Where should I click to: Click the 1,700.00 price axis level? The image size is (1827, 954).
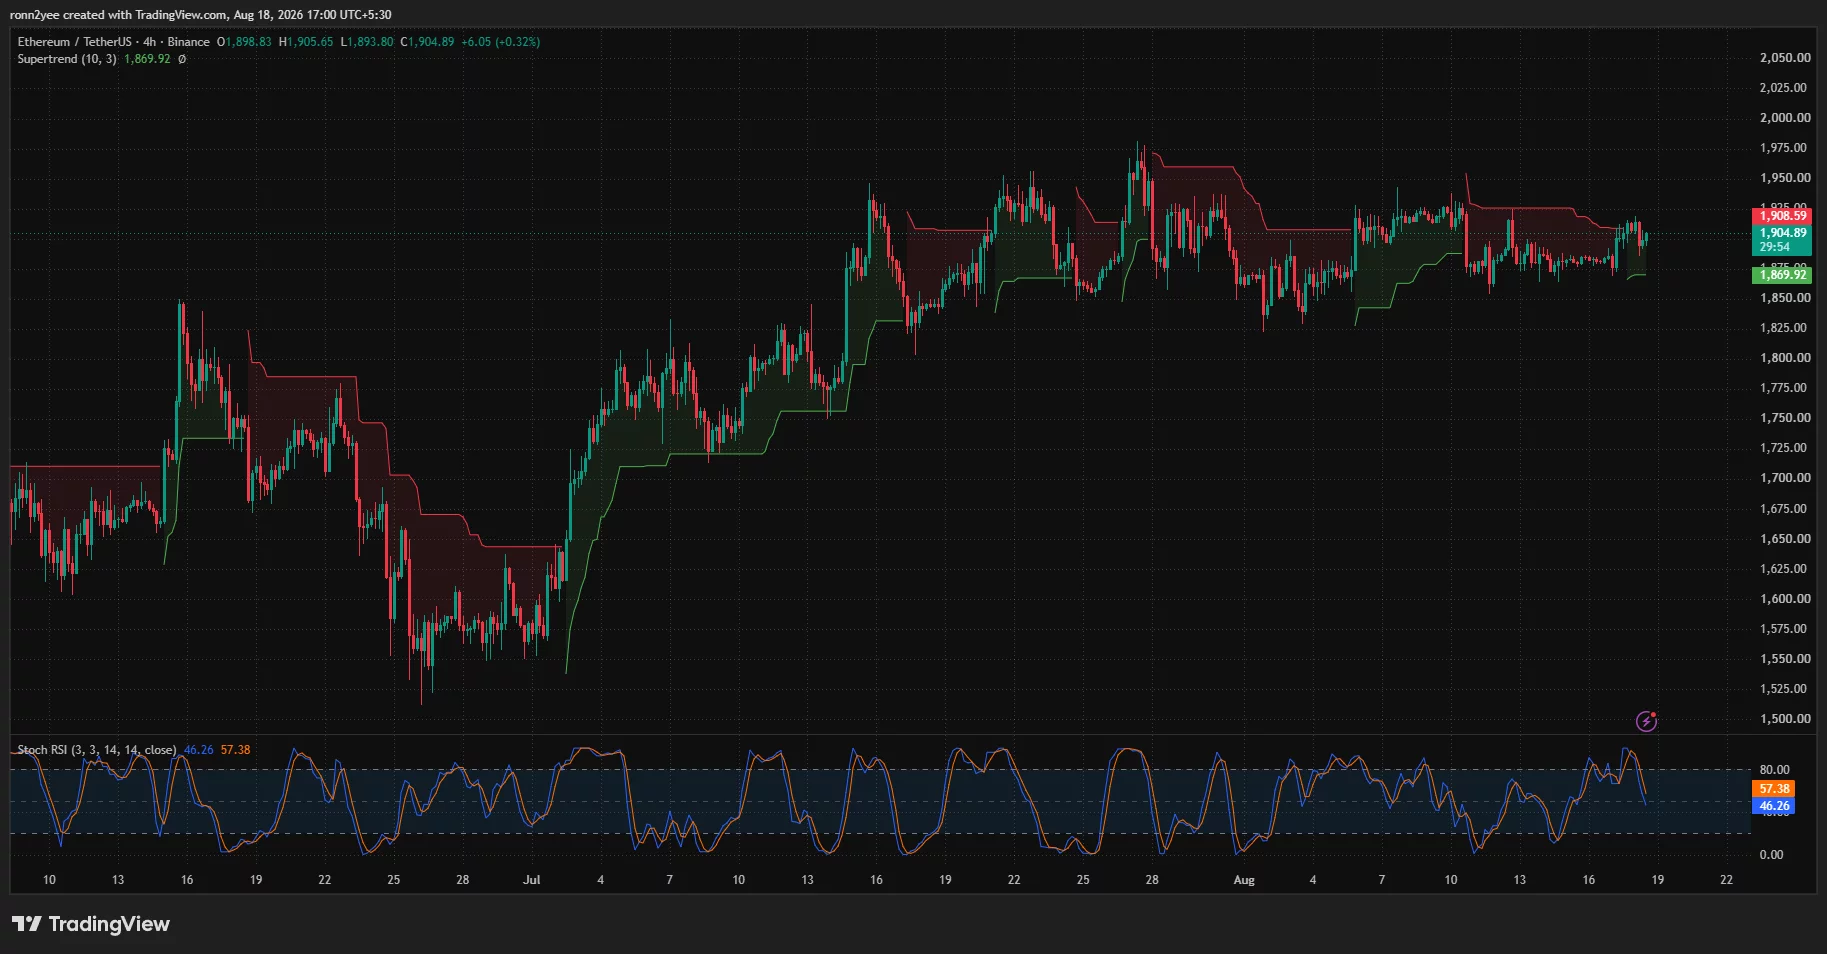1785,478
